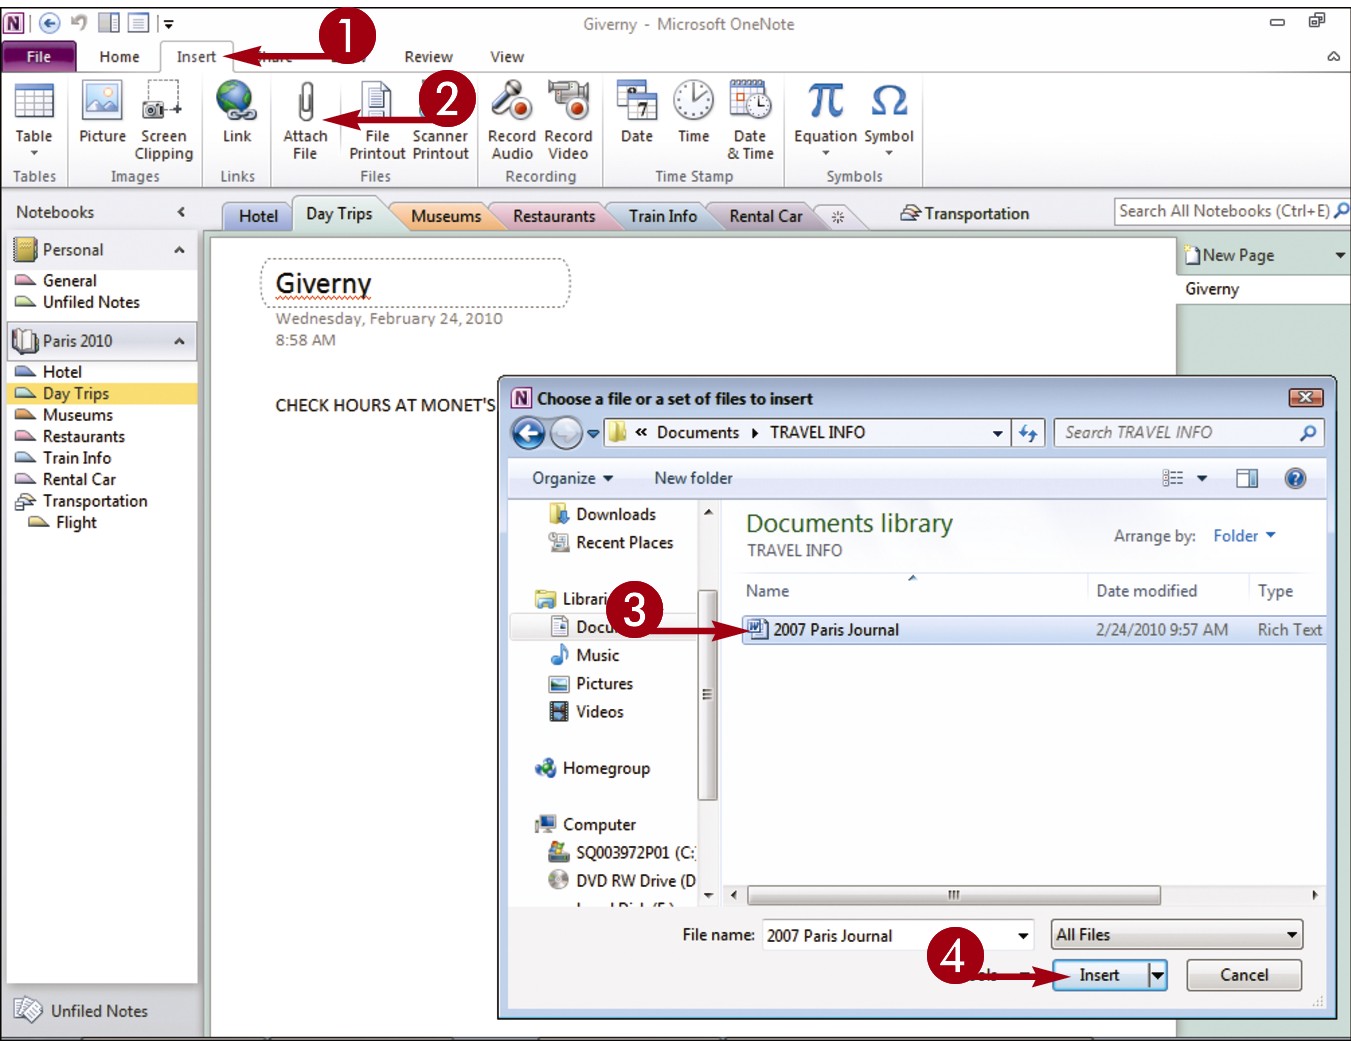This screenshot has height=1041, width=1351.
Task: Click Cancel in the file dialog
Action: pos(1244,975)
